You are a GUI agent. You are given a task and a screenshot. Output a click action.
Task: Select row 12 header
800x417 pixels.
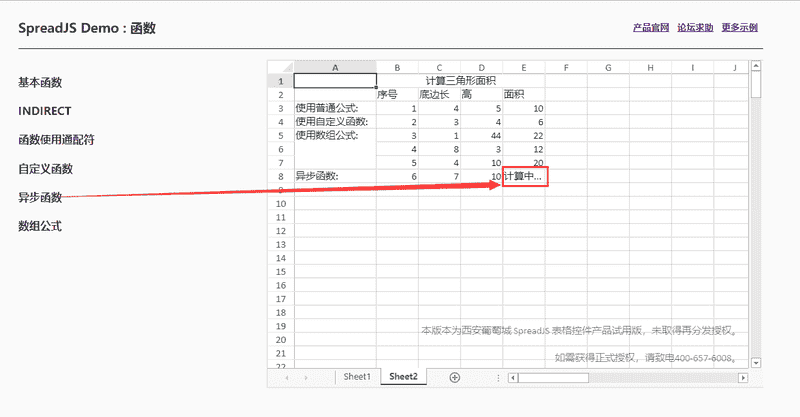coord(281,231)
